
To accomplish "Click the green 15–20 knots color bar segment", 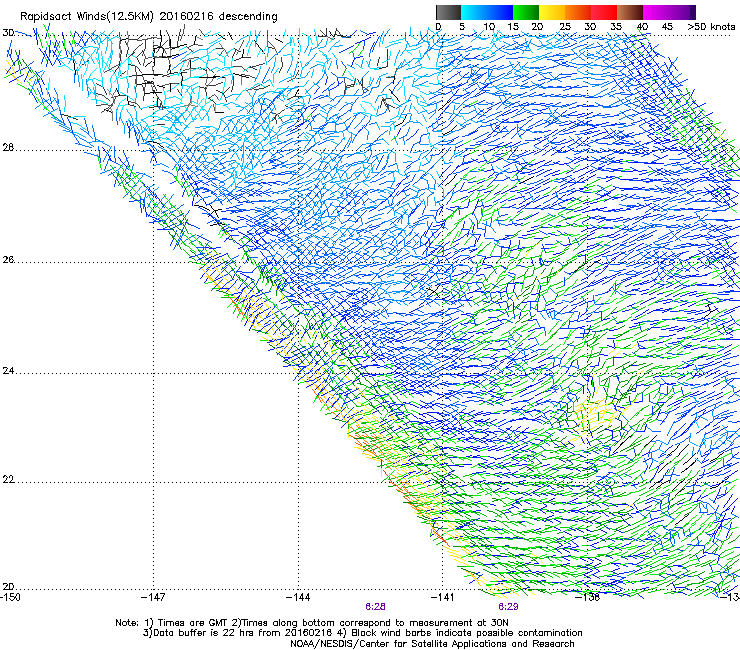I will coord(526,12).
